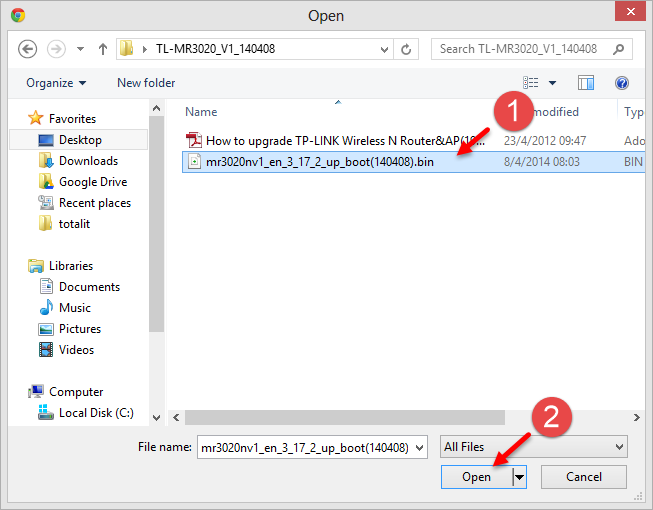
Task: Expand the address path chevron arrow
Action: (145, 49)
